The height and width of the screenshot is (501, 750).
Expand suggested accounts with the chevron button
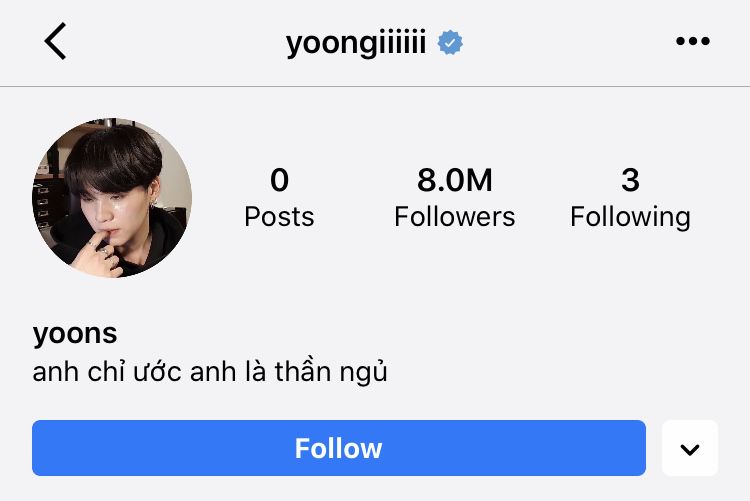tap(690, 448)
